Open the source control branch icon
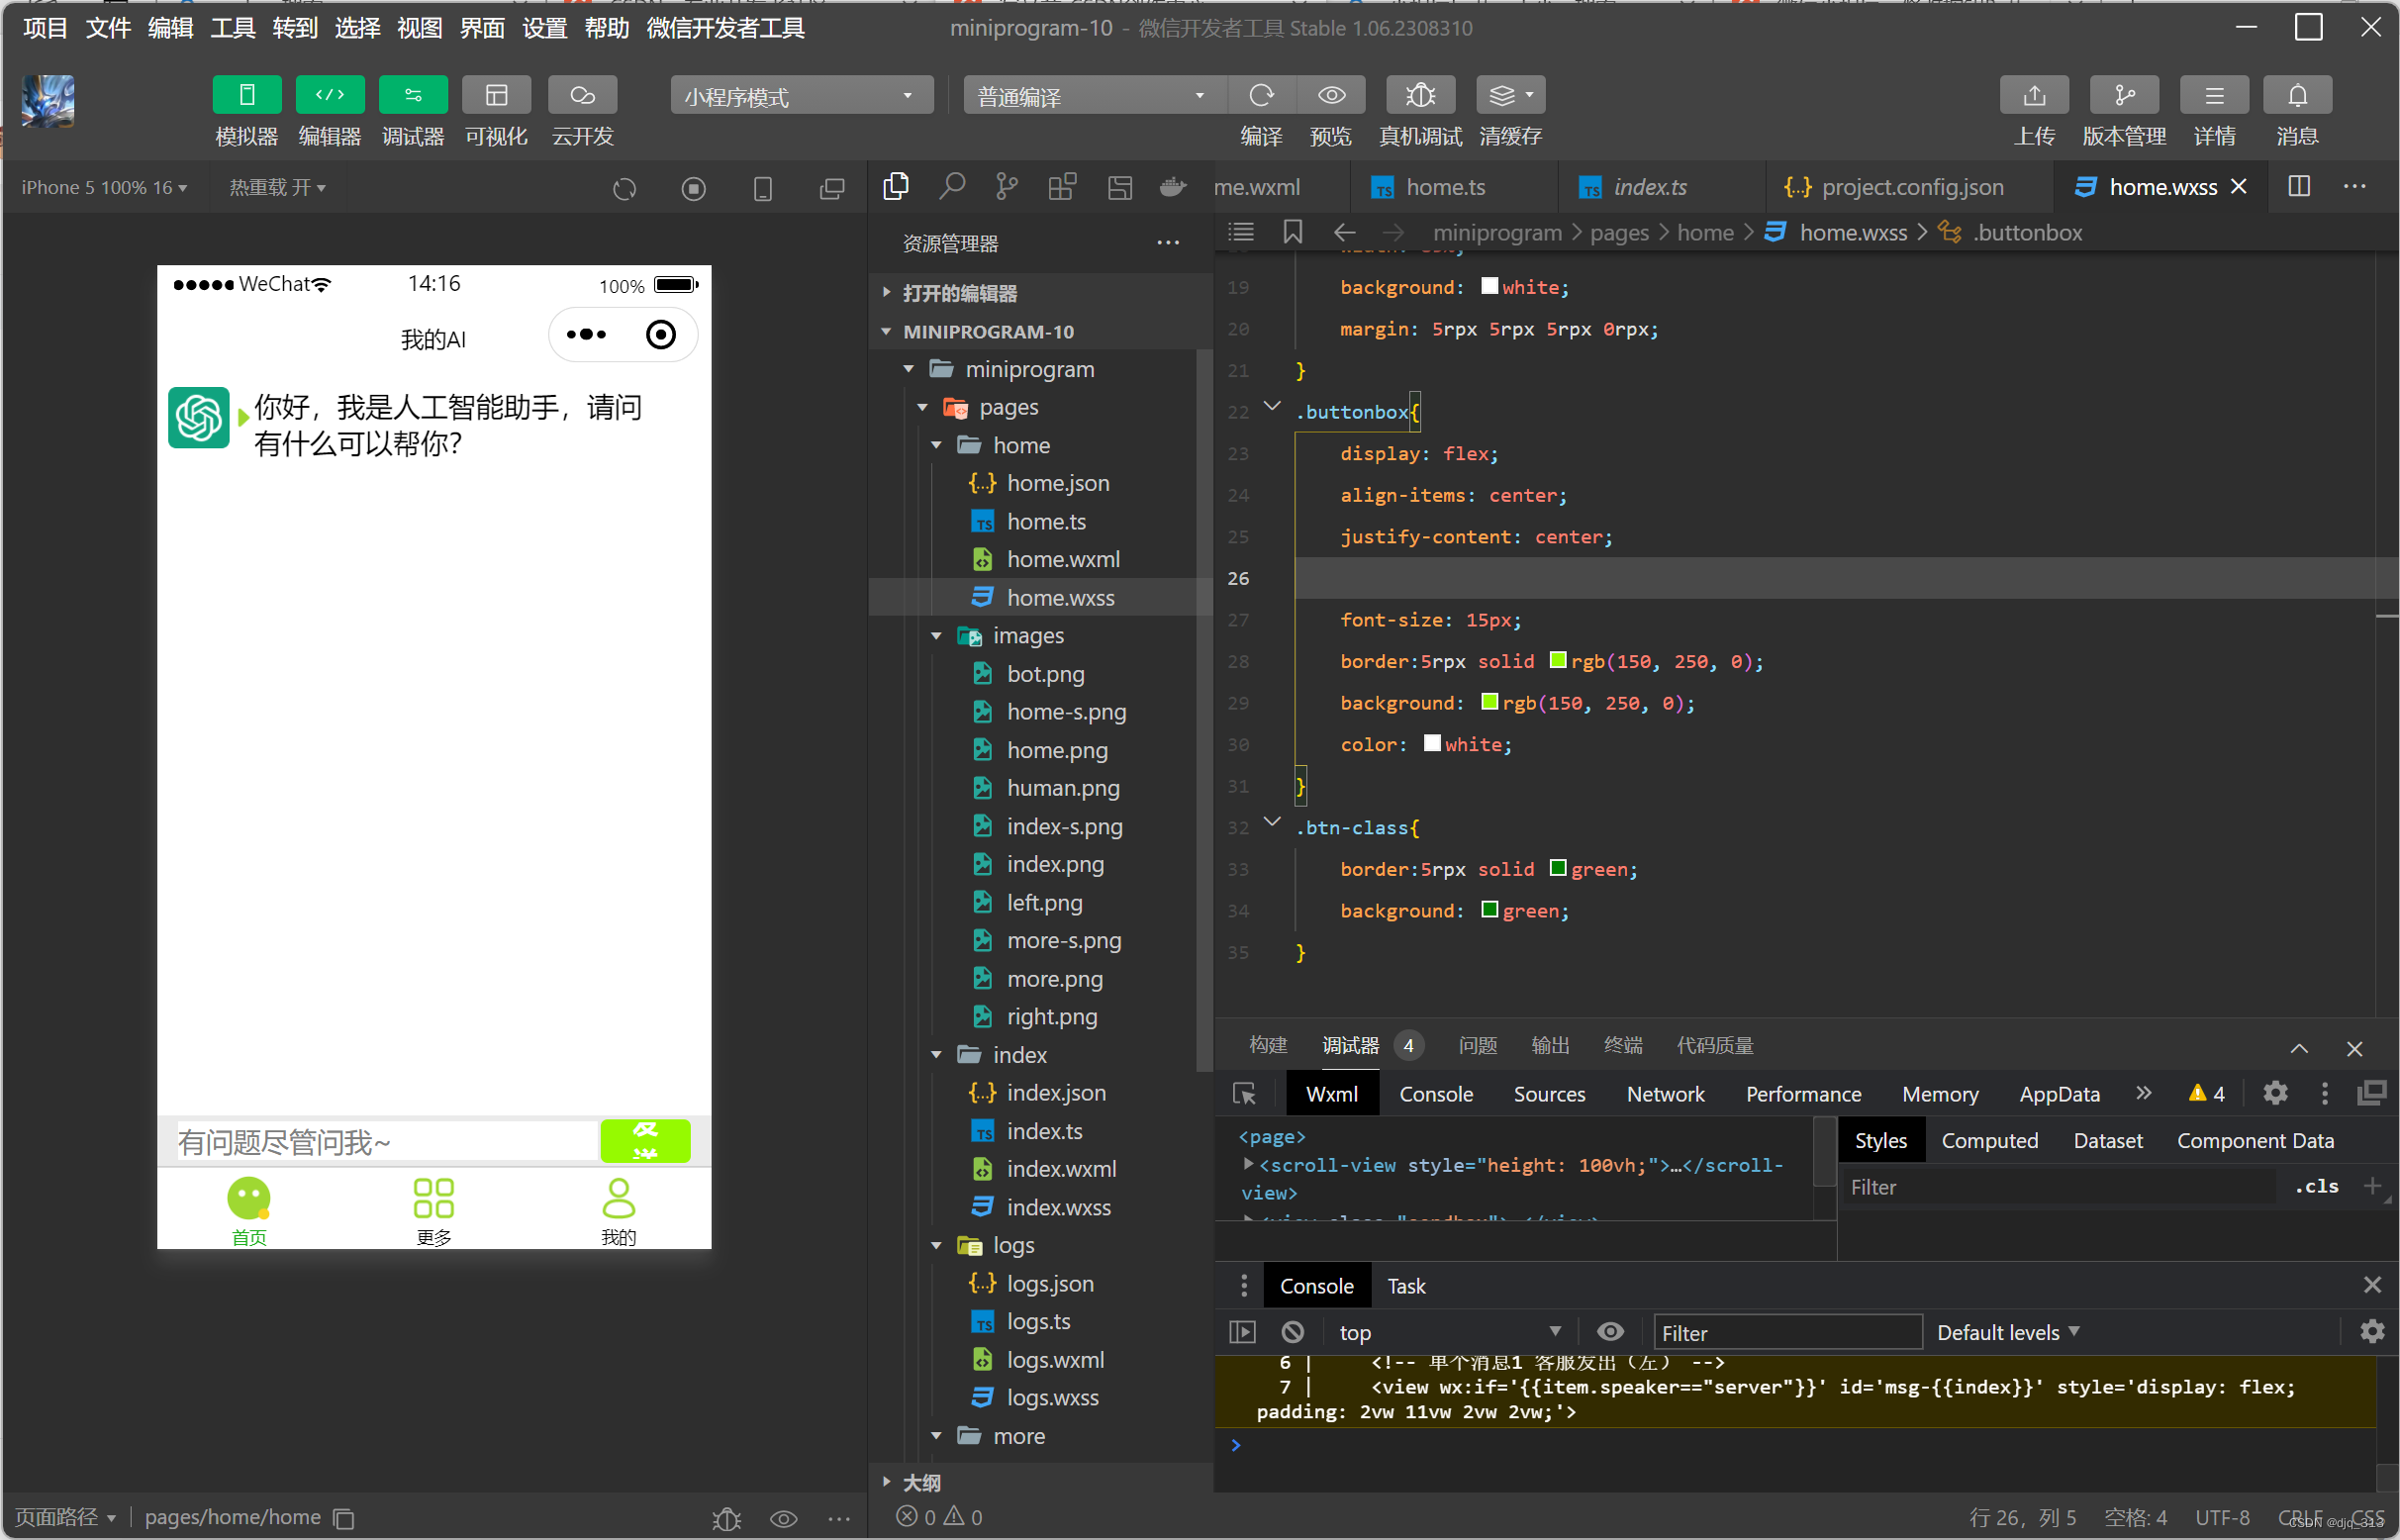Viewport: 2400px width, 1540px height. tap(1007, 187)
